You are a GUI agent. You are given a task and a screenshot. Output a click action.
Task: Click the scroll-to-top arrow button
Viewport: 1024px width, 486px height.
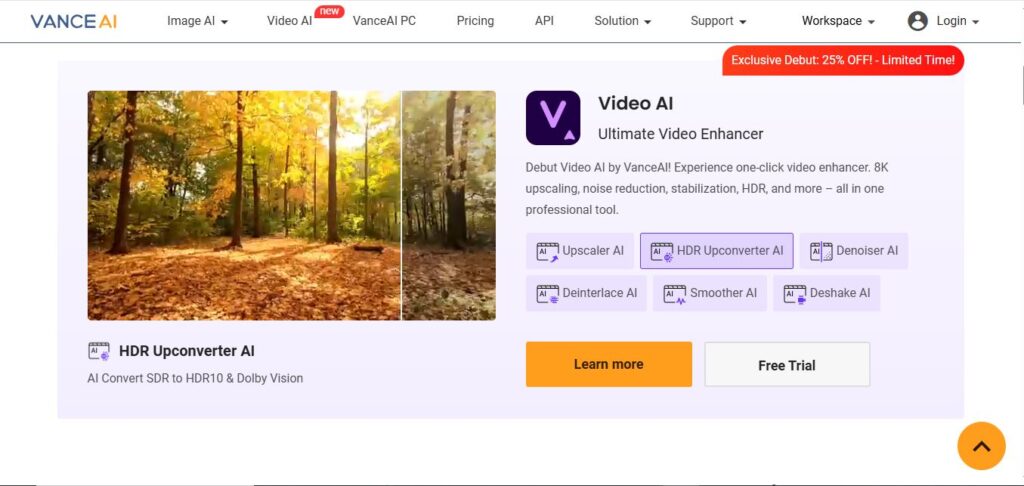pyautogui.click(x=981, y=446)
